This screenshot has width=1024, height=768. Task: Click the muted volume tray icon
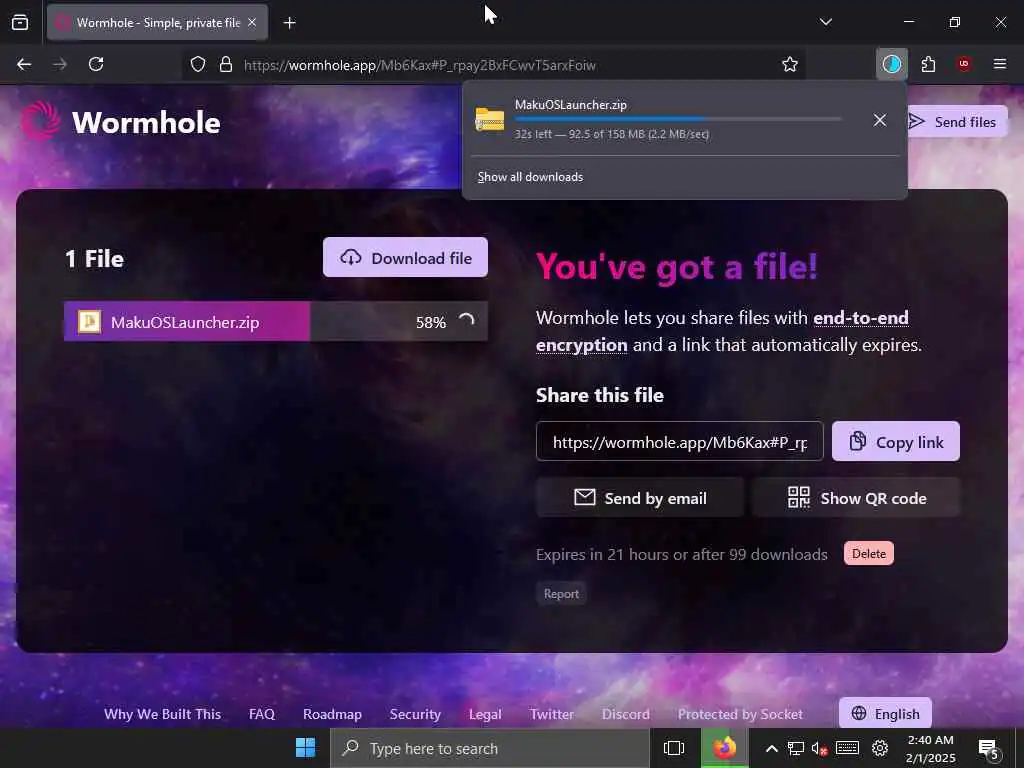pyautogui.click(x=820, y=748)
